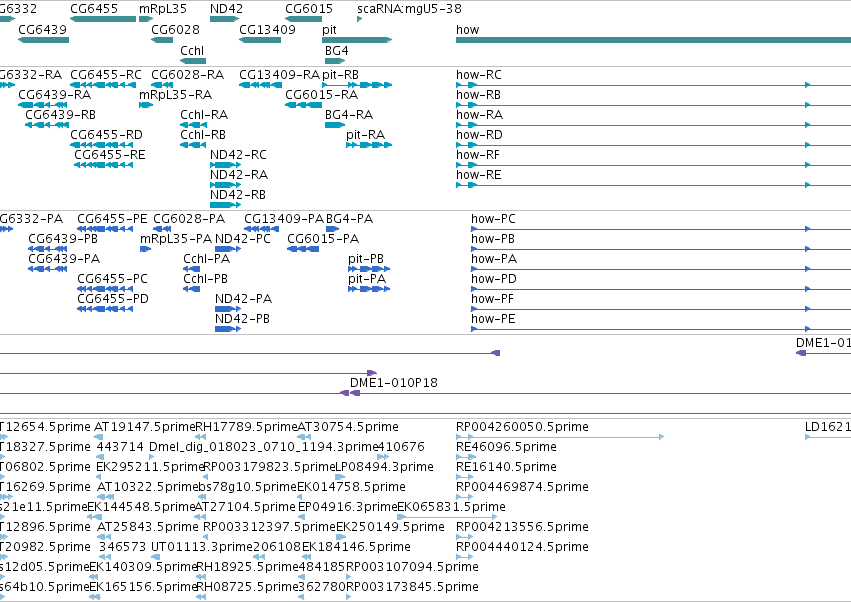The width and height of the screenshot is (851, 602).
Task: Select the pit-RB transcript
Action: [357, 85]
